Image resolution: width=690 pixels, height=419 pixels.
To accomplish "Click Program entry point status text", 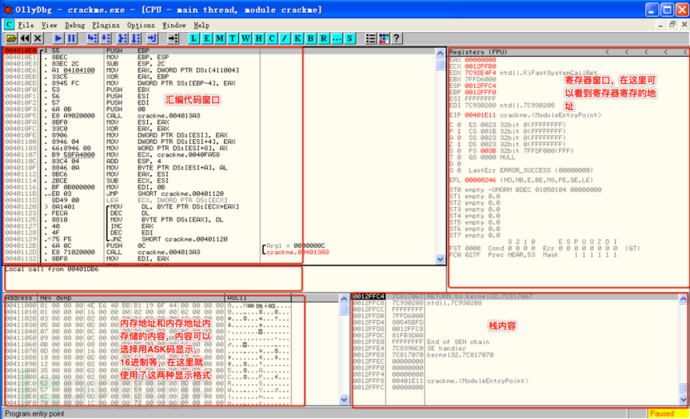I will coord(35,414).
